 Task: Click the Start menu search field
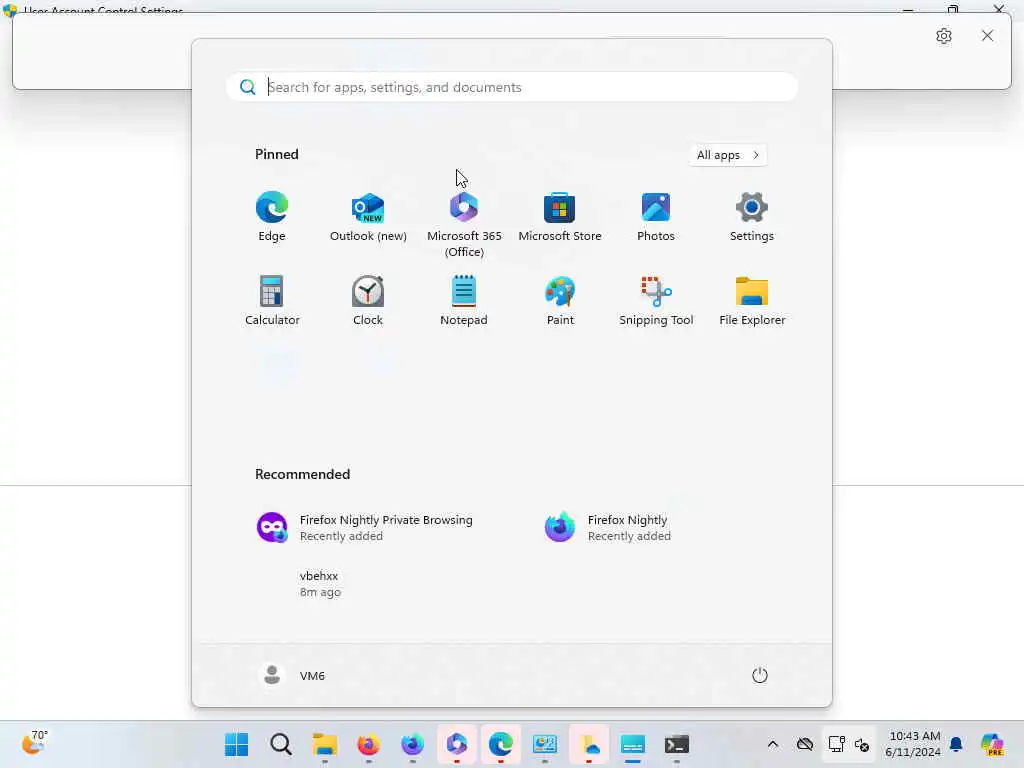pyautogui.click(x=512, y=87)
